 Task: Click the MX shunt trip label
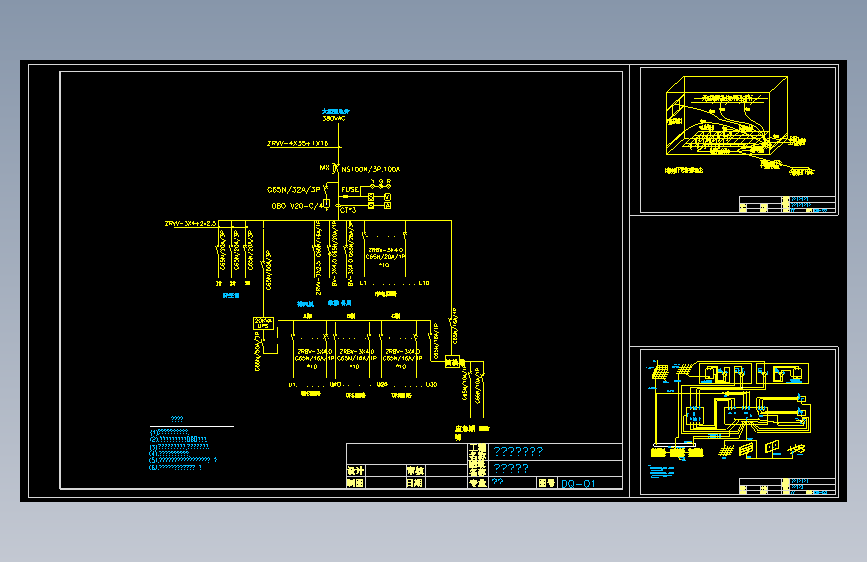pos(325,167)
